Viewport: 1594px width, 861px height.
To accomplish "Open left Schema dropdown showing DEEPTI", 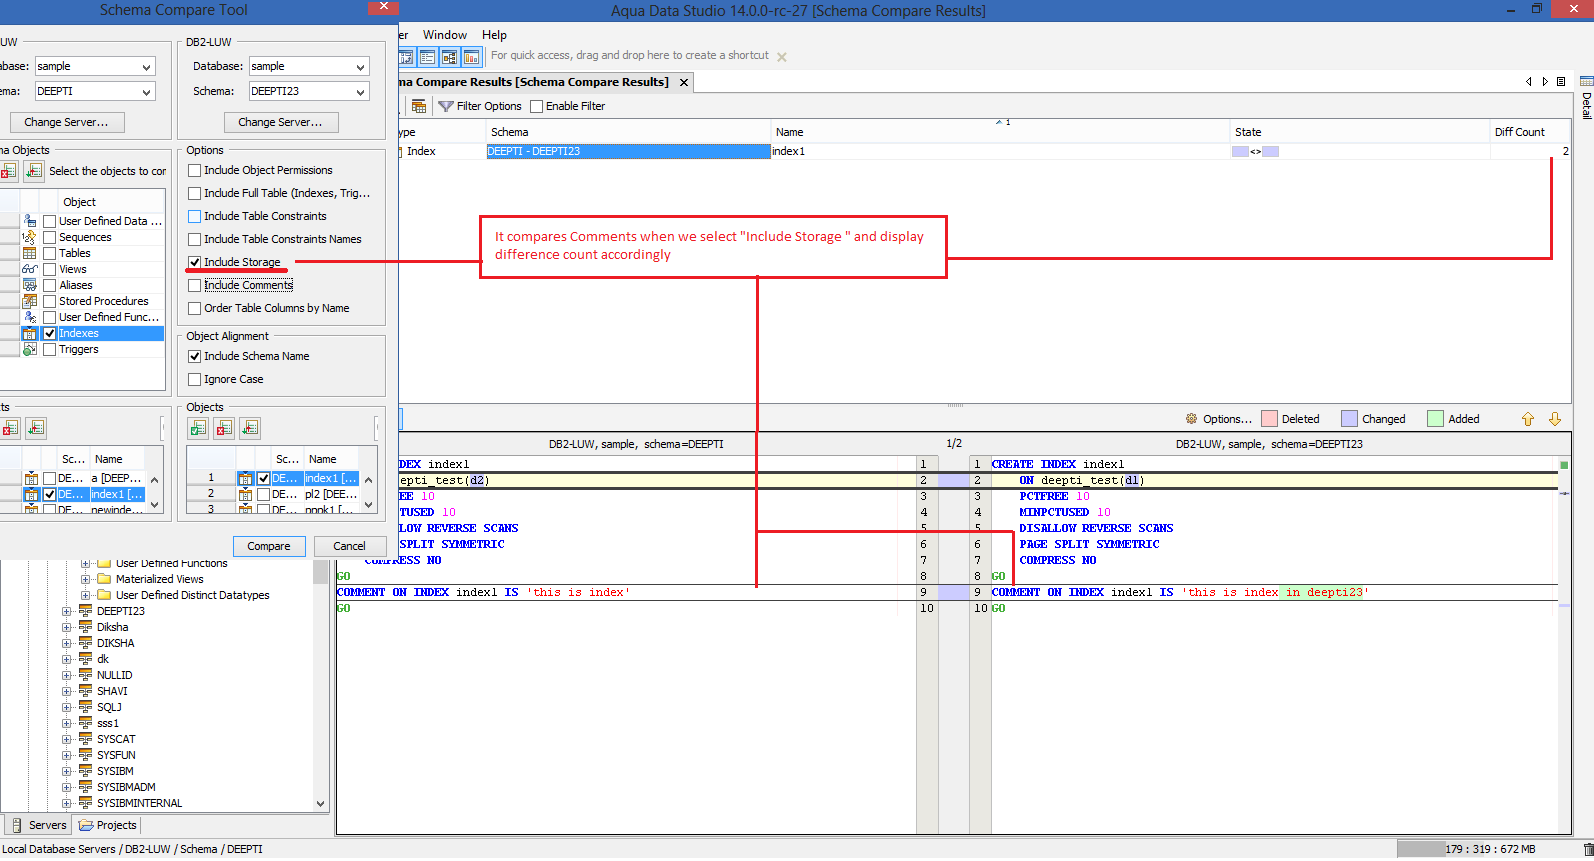I will coord(95,92).
